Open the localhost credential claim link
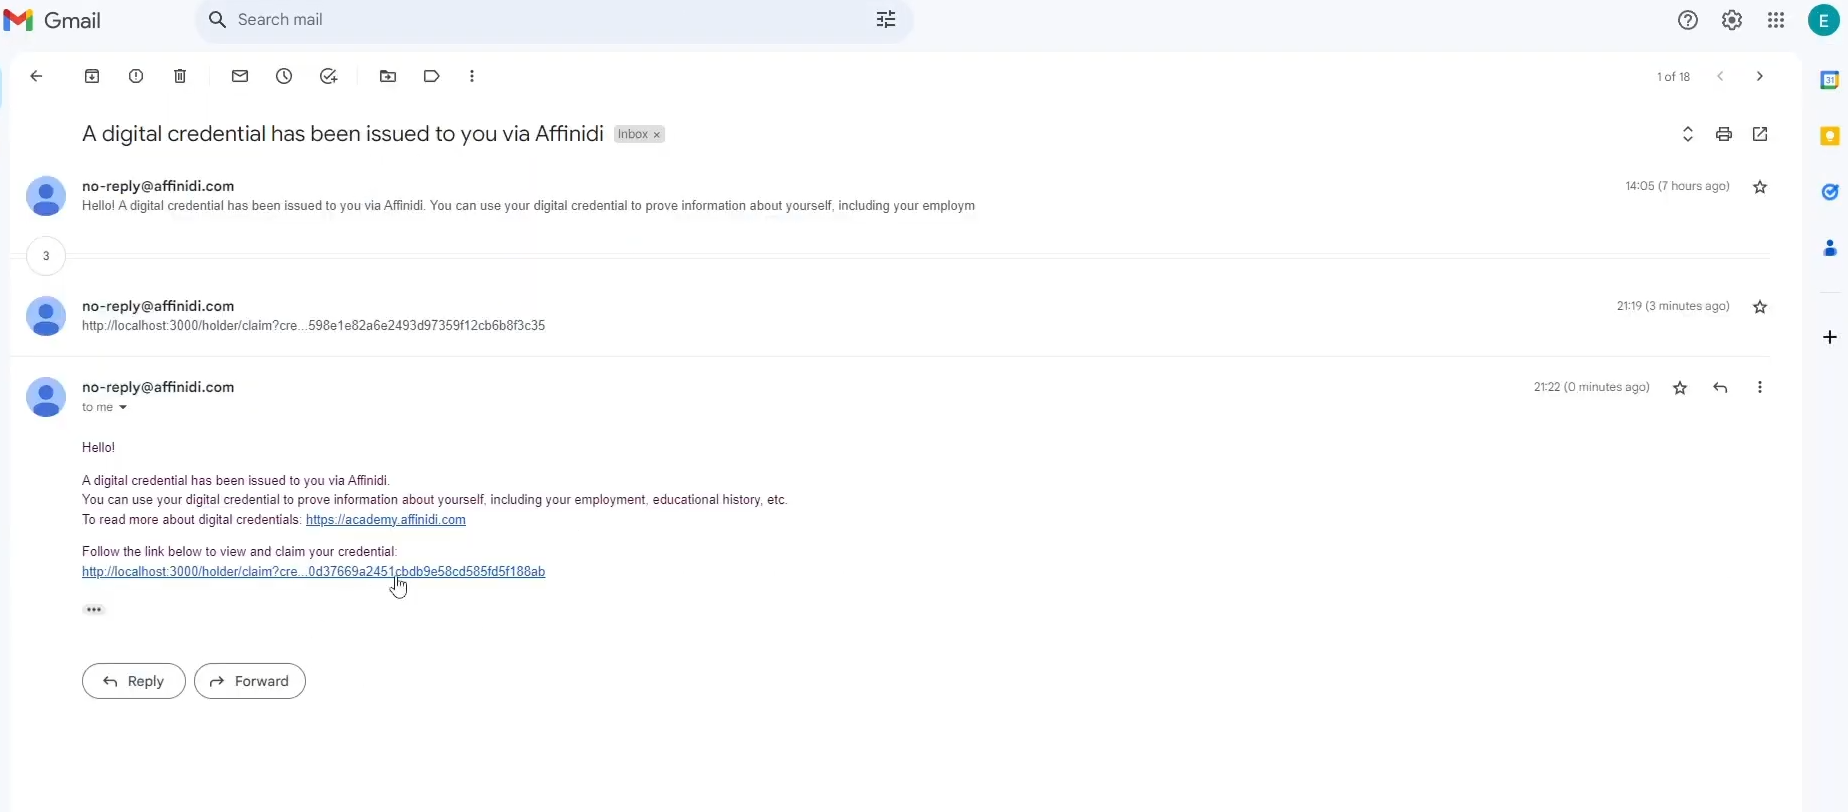1848x812 pixels. tap(313, 572)
